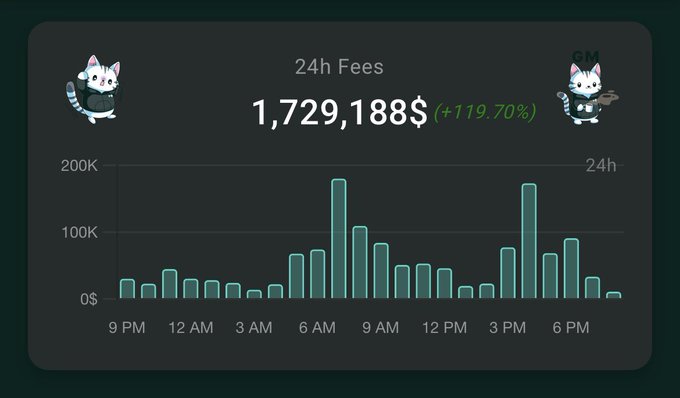Click the 200K axis label
Viewport: 680px width, 398px height.
click(79, 166)
